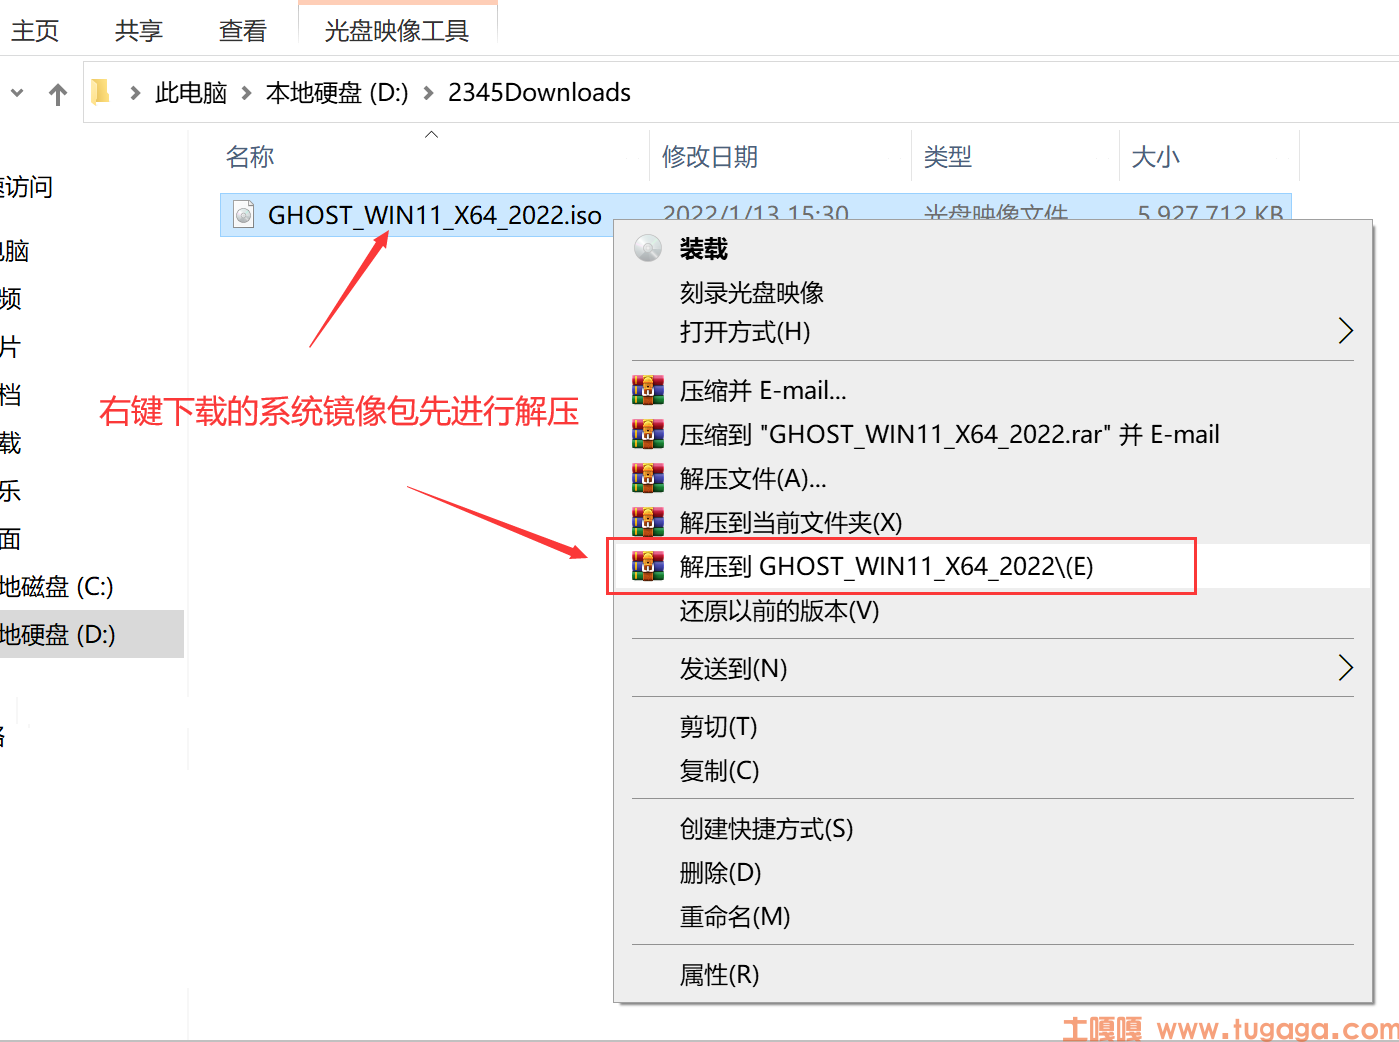Click WinRAR icon beside 解压到当前文件夹(X)
This screenshot has height=1042, width=1399.
tap(648, 522)
